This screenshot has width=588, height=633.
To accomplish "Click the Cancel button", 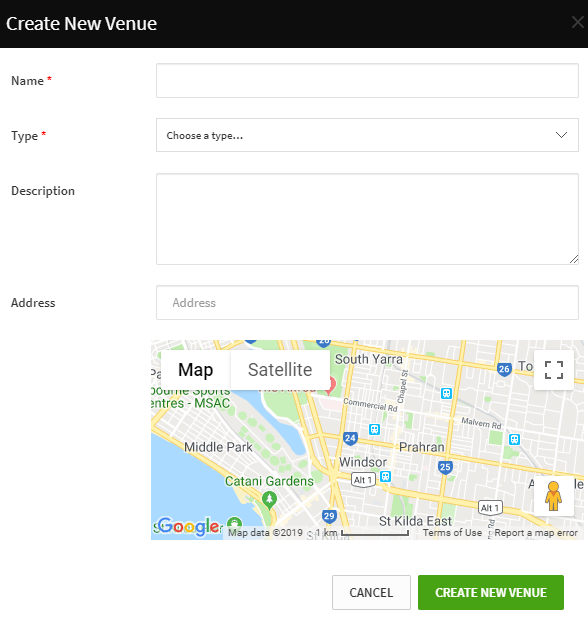I will (371, 593).
